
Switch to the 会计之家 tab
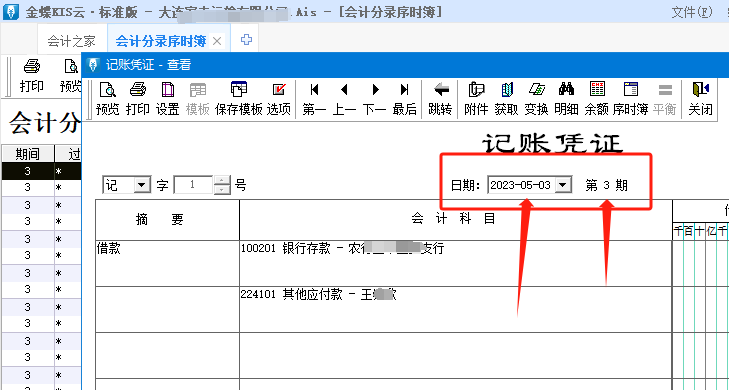point(72,41)
